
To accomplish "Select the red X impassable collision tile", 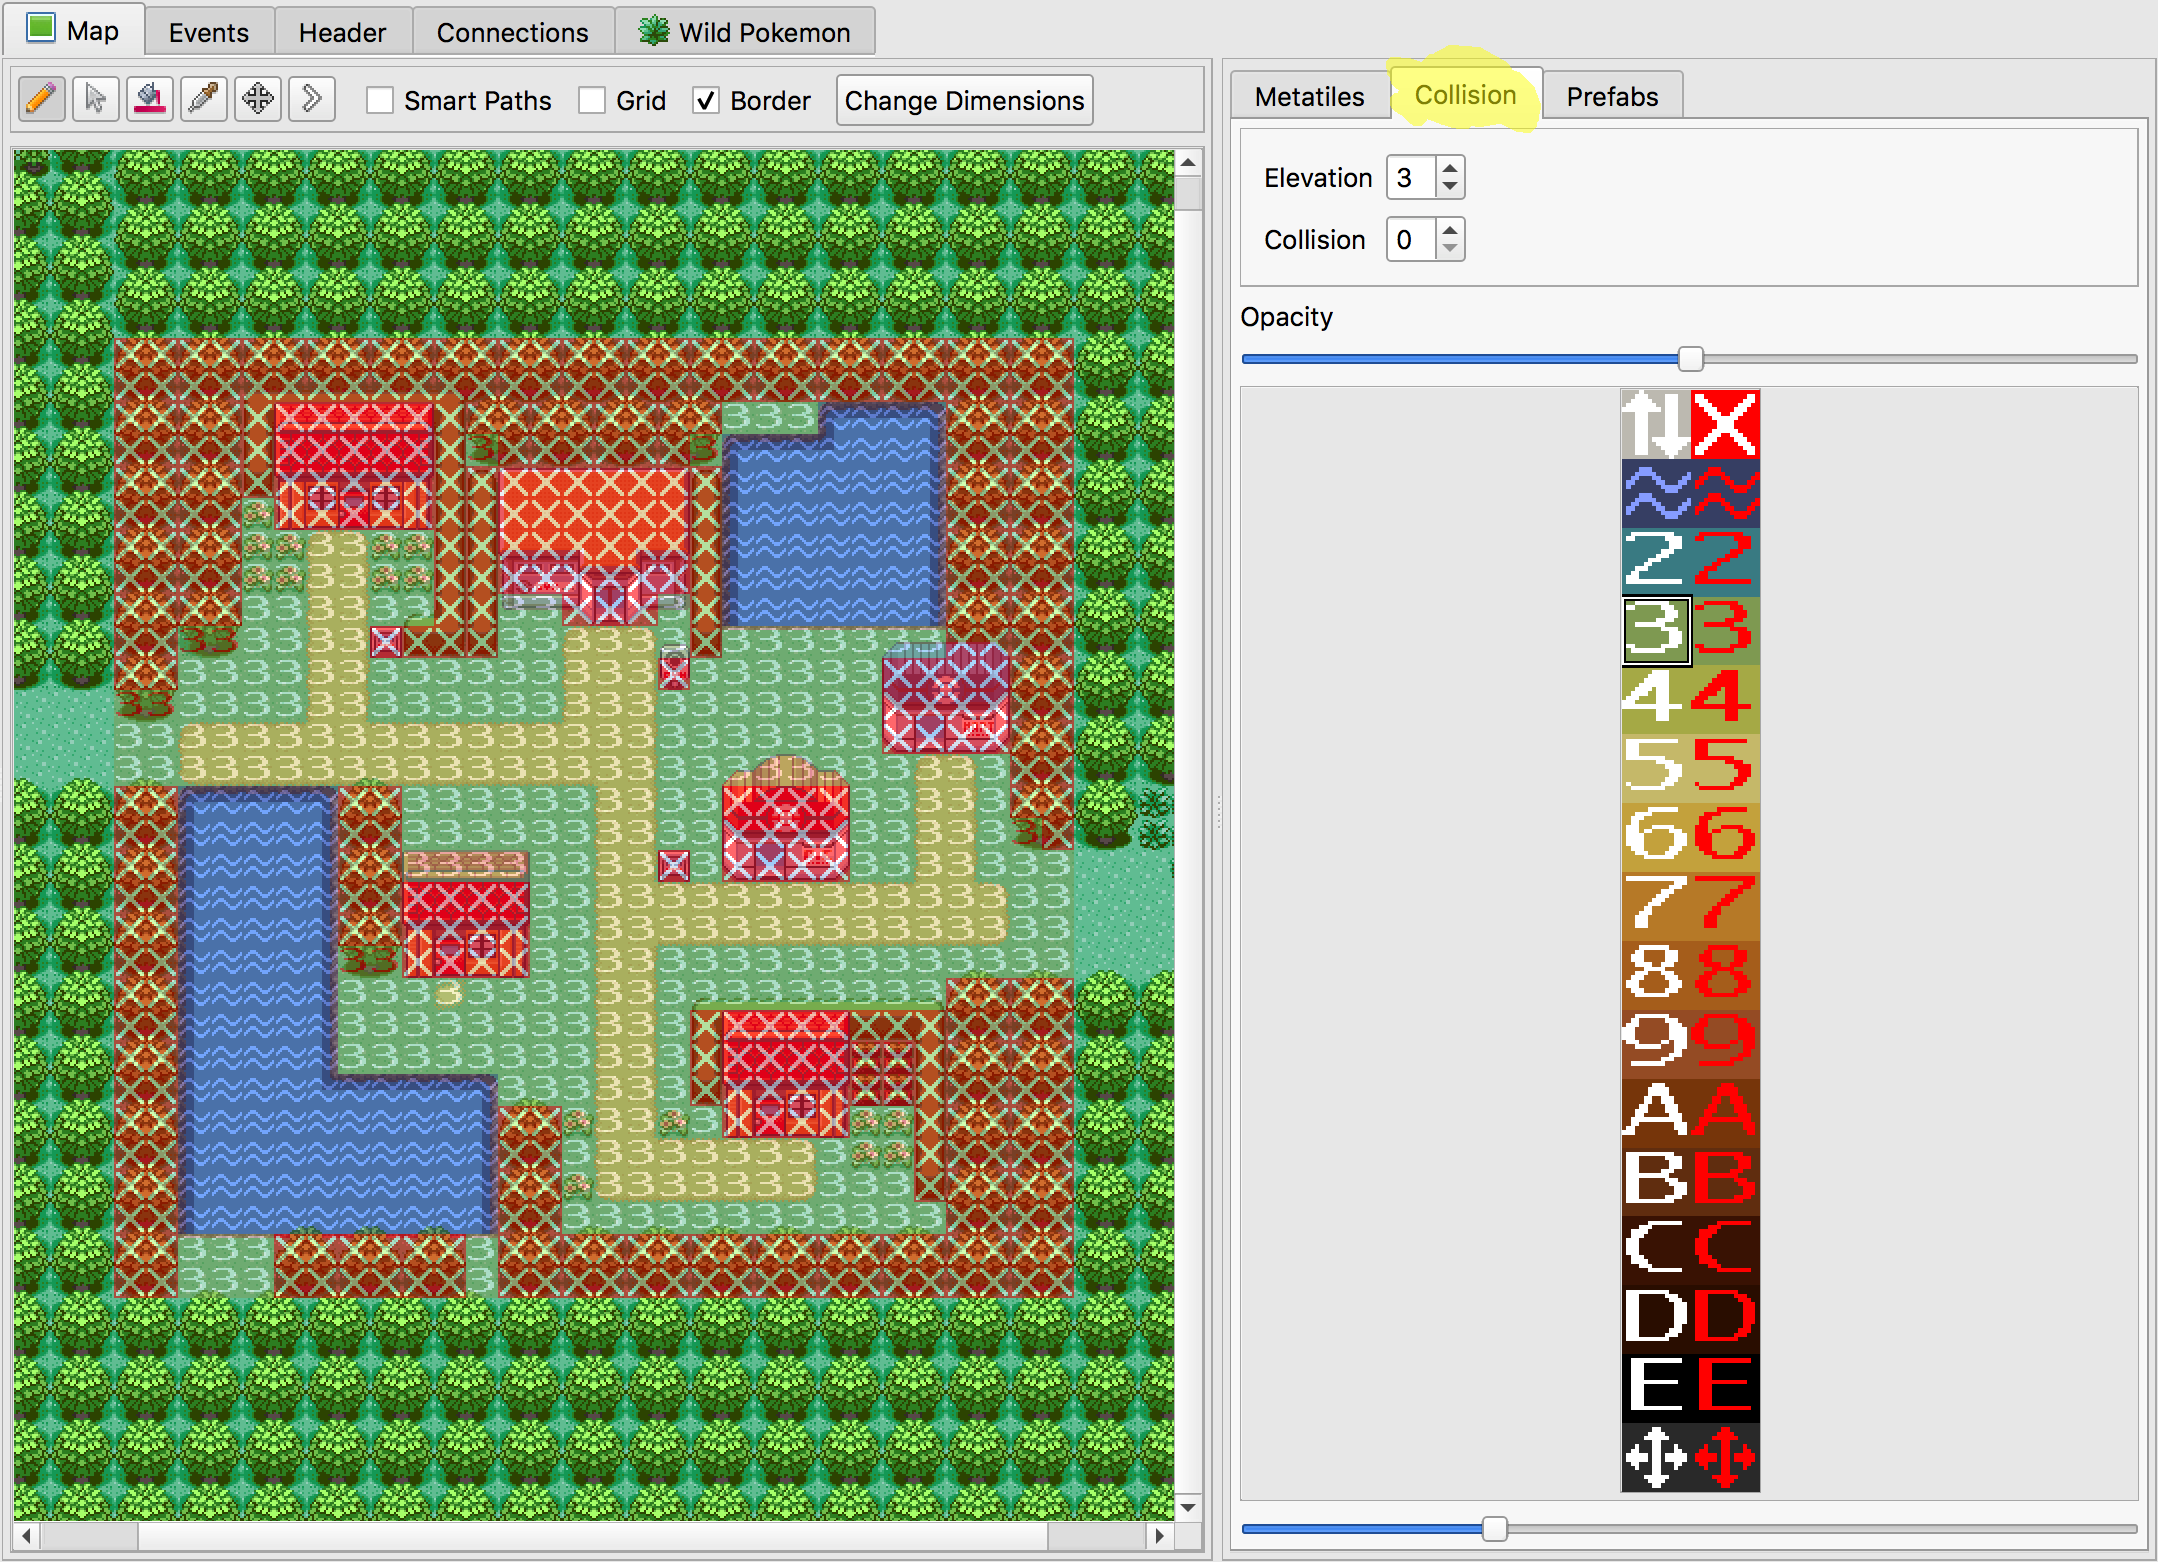I will point(1725,424).
